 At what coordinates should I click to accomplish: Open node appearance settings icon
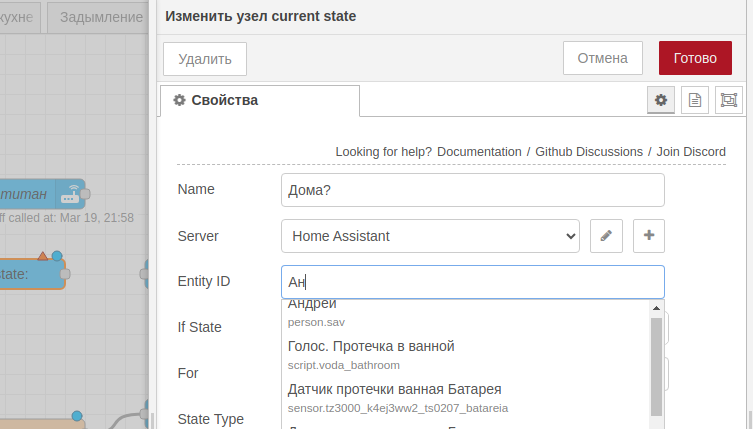click(729, 100)
